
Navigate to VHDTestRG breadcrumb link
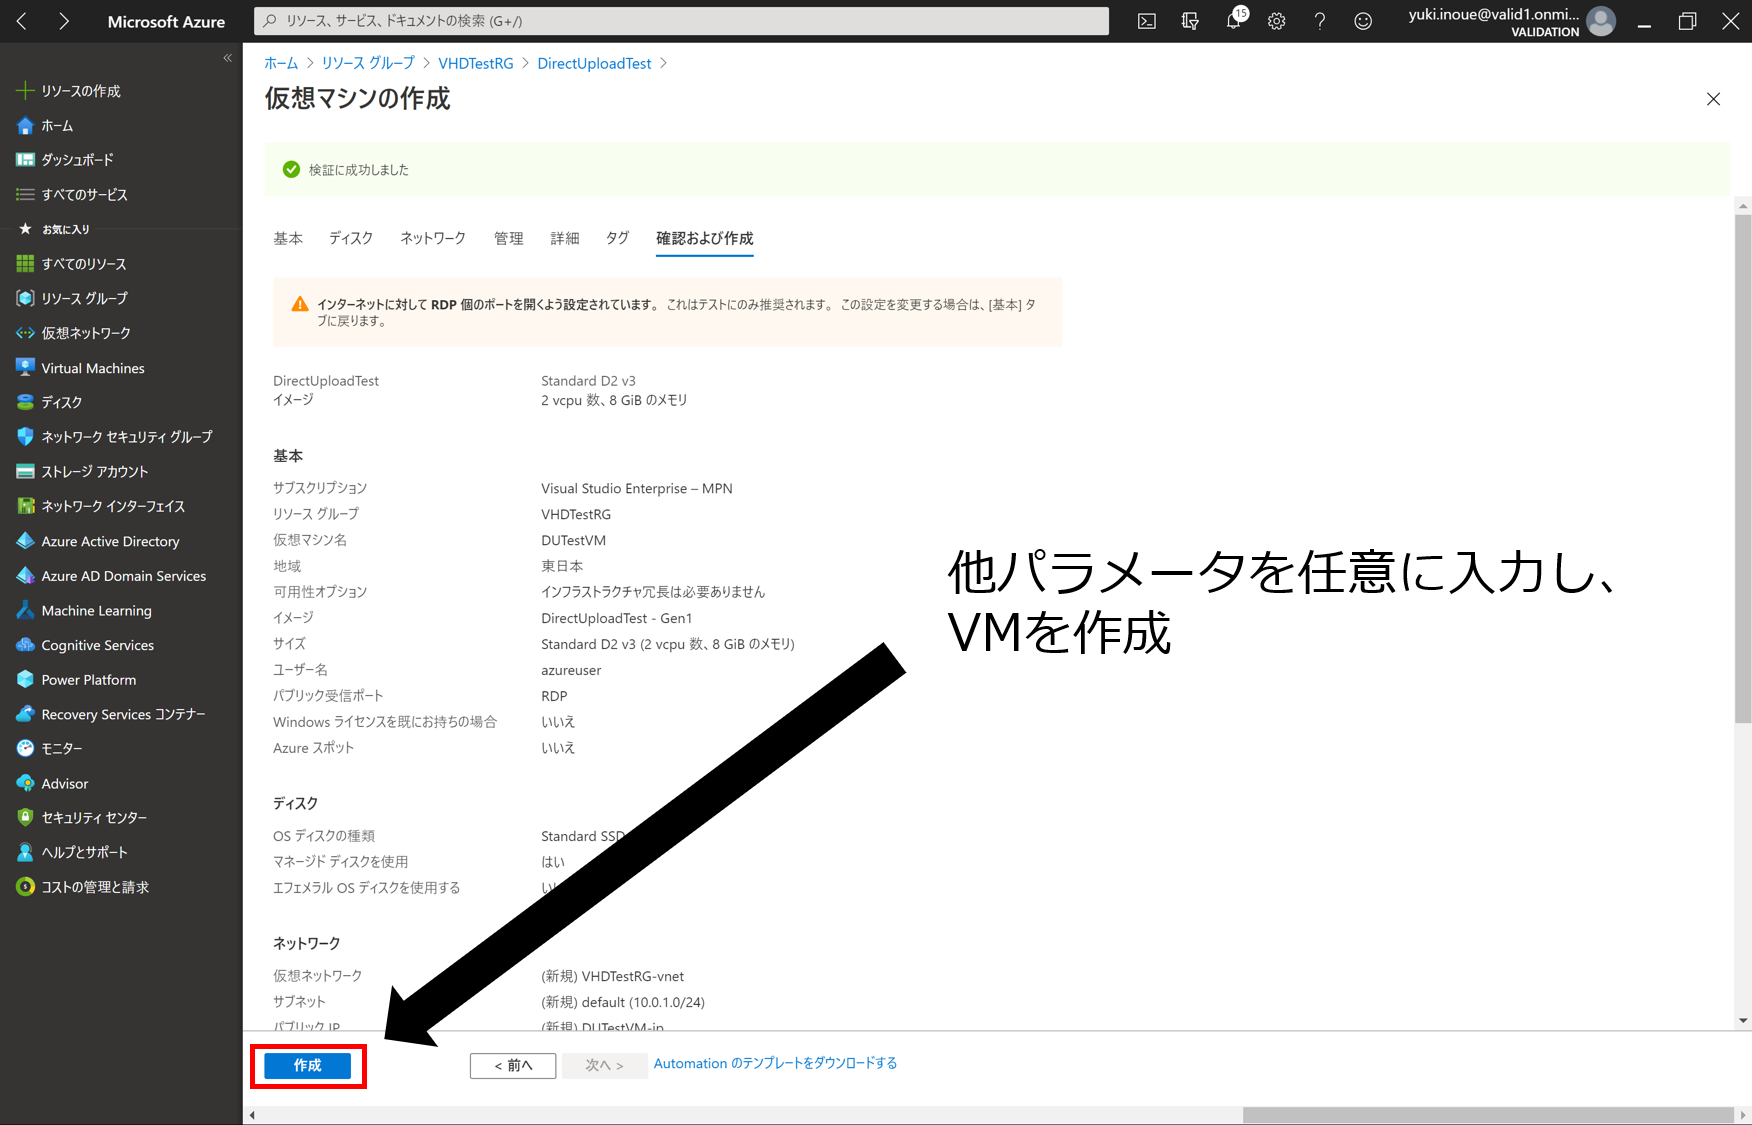tap(475, 63)
